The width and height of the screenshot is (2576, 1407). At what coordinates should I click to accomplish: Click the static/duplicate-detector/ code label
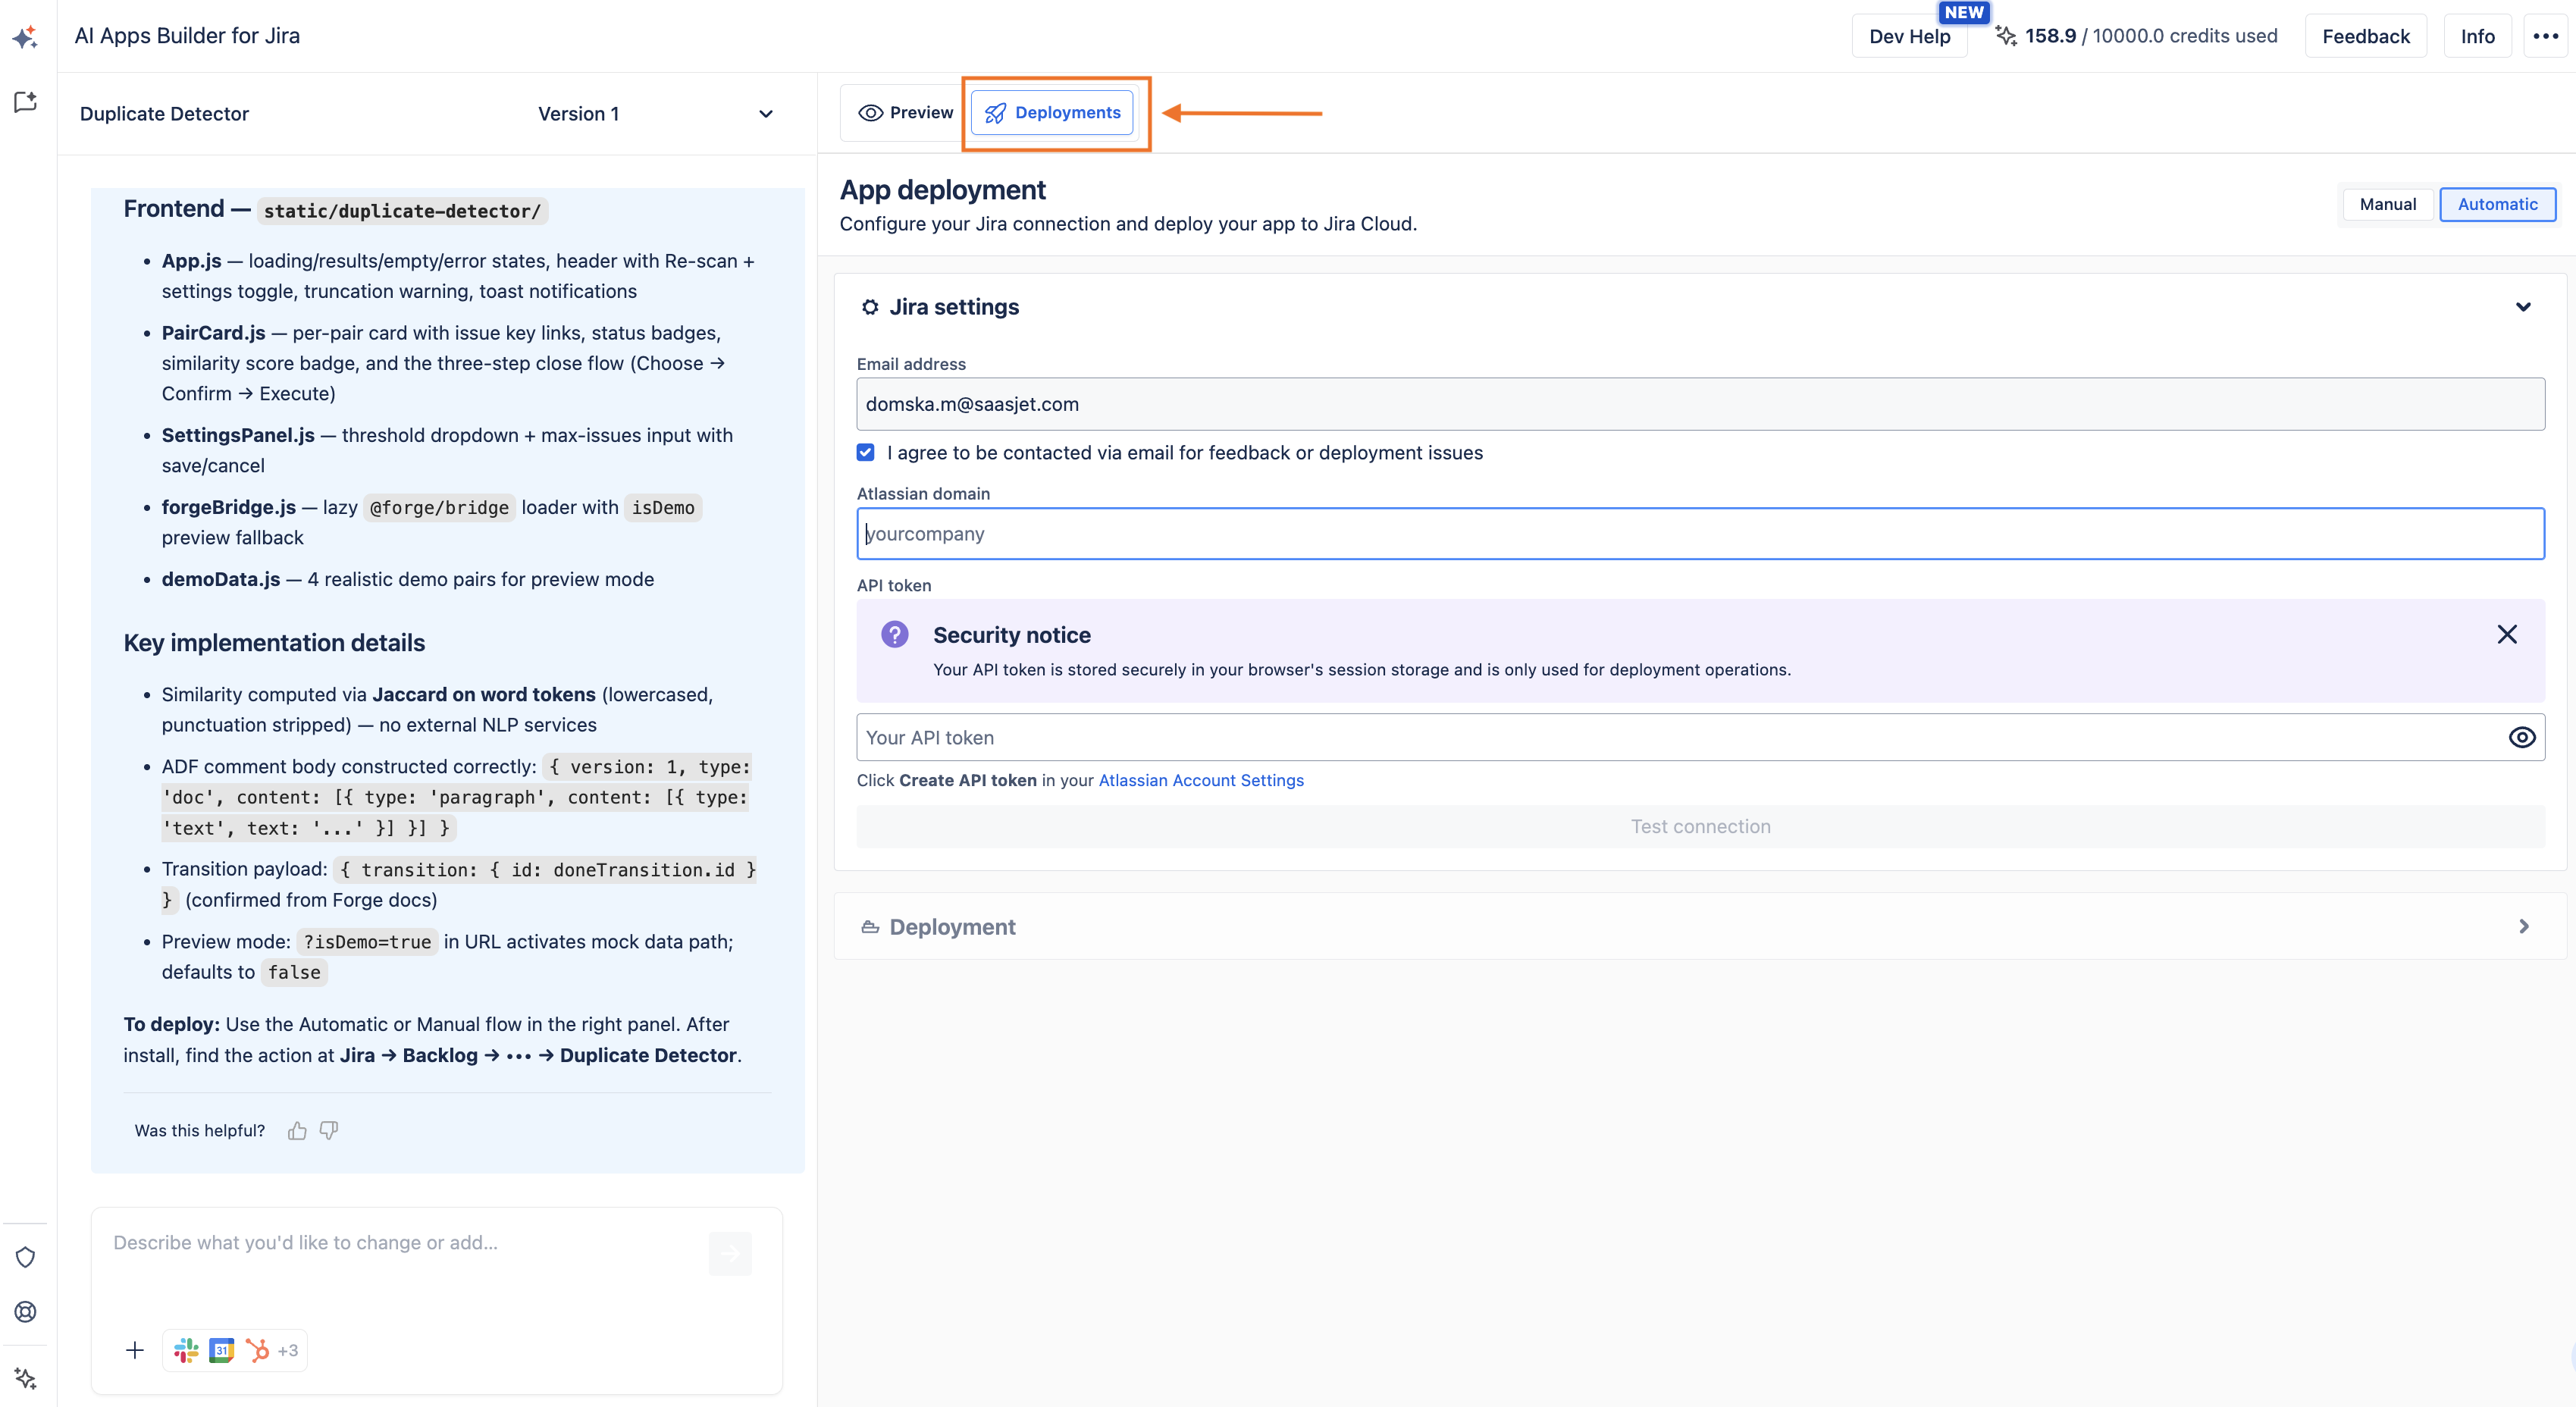[402, 211]
